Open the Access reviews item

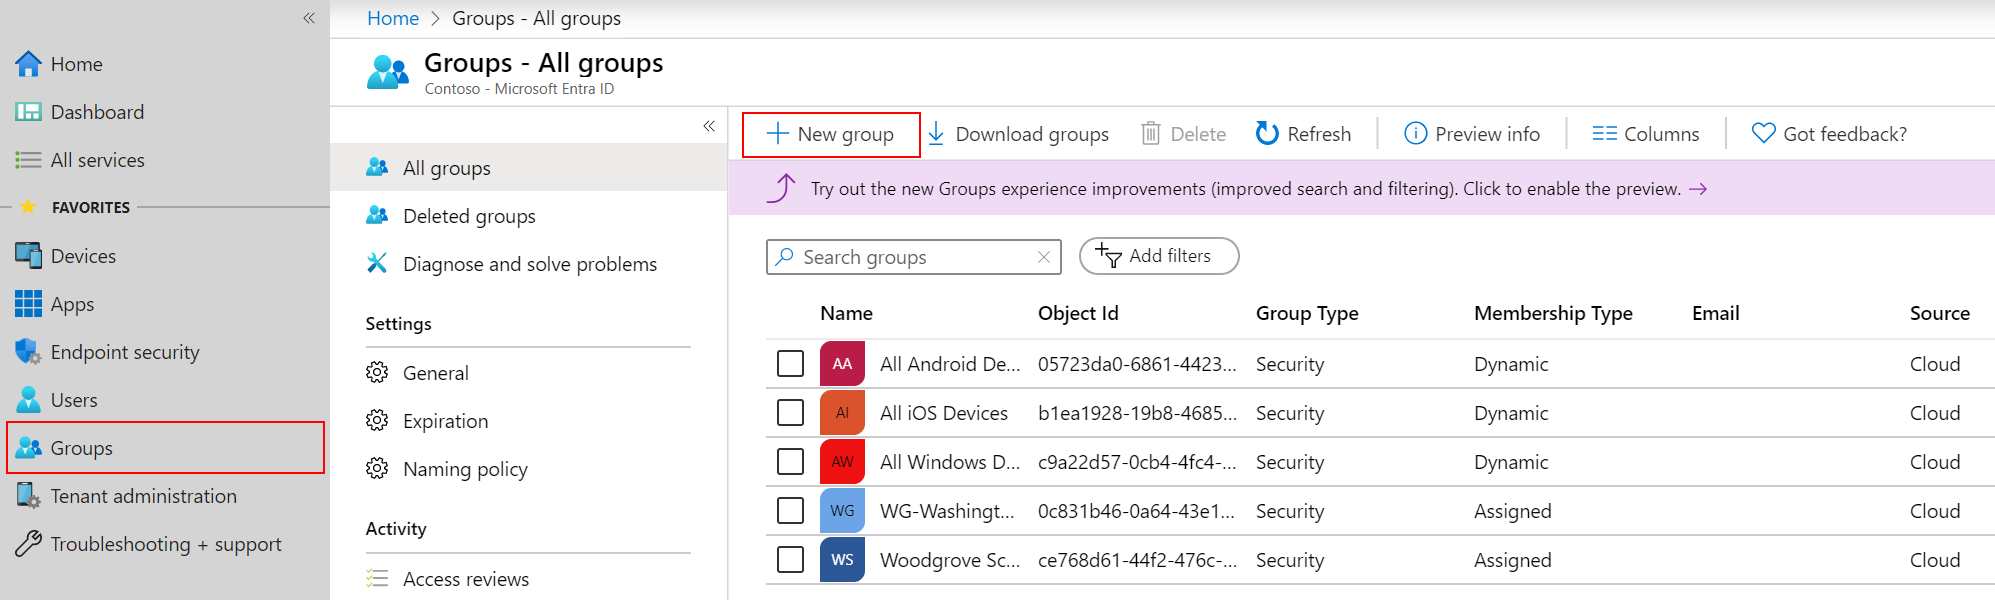click(x=528, y=579)
